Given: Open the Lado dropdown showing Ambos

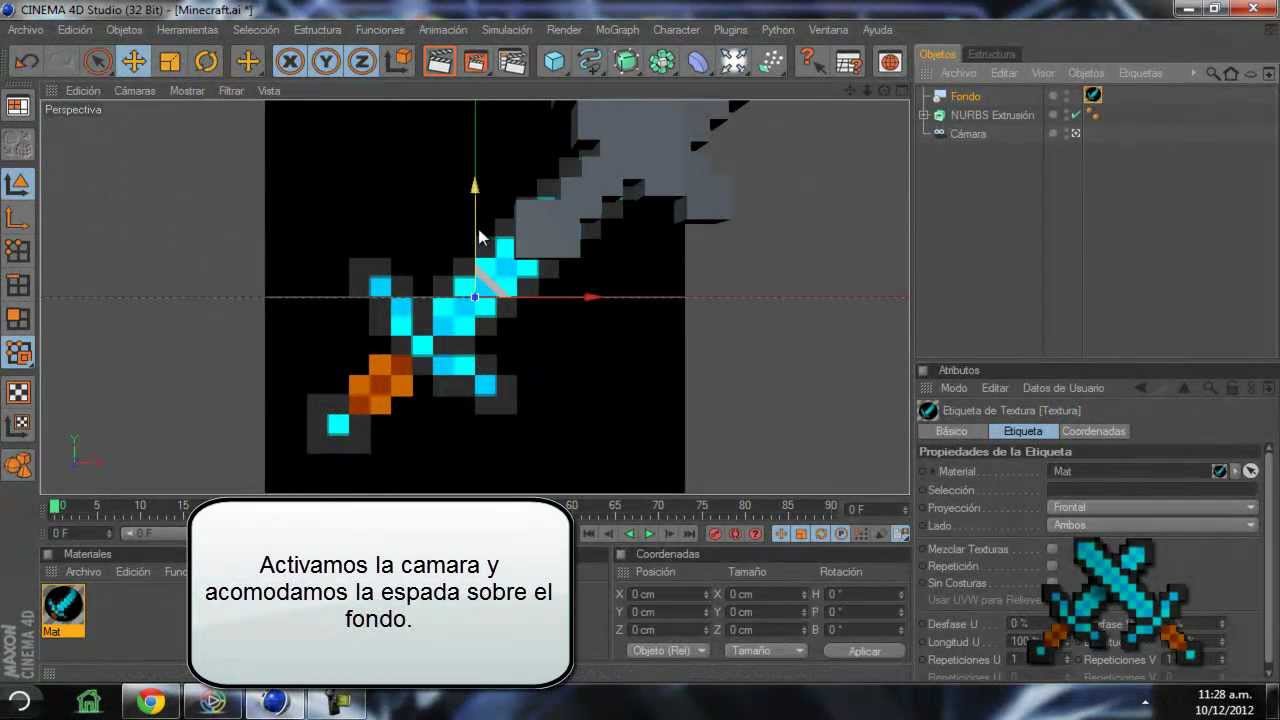Looking at the screenshot, I should pyautogui.click(x=1152, y=525).
